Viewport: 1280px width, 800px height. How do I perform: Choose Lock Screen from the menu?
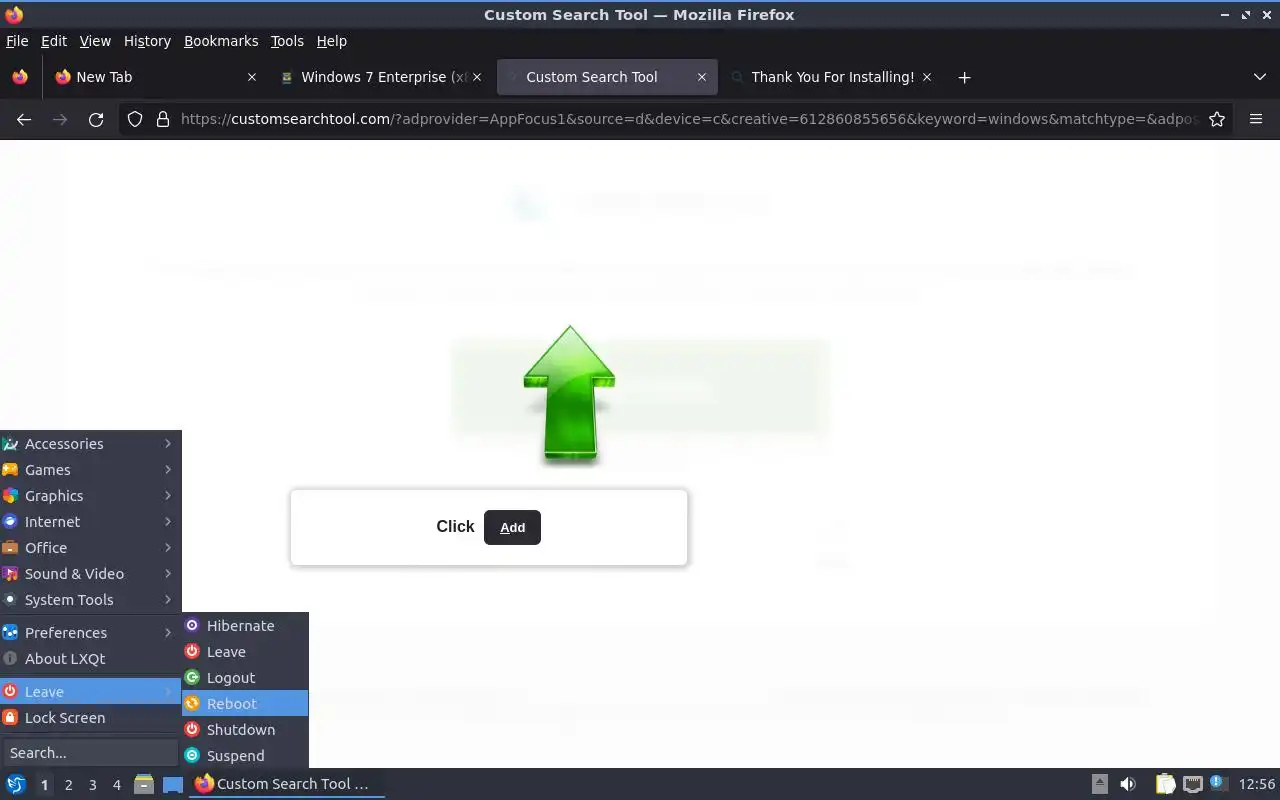[x=90, y=718]
